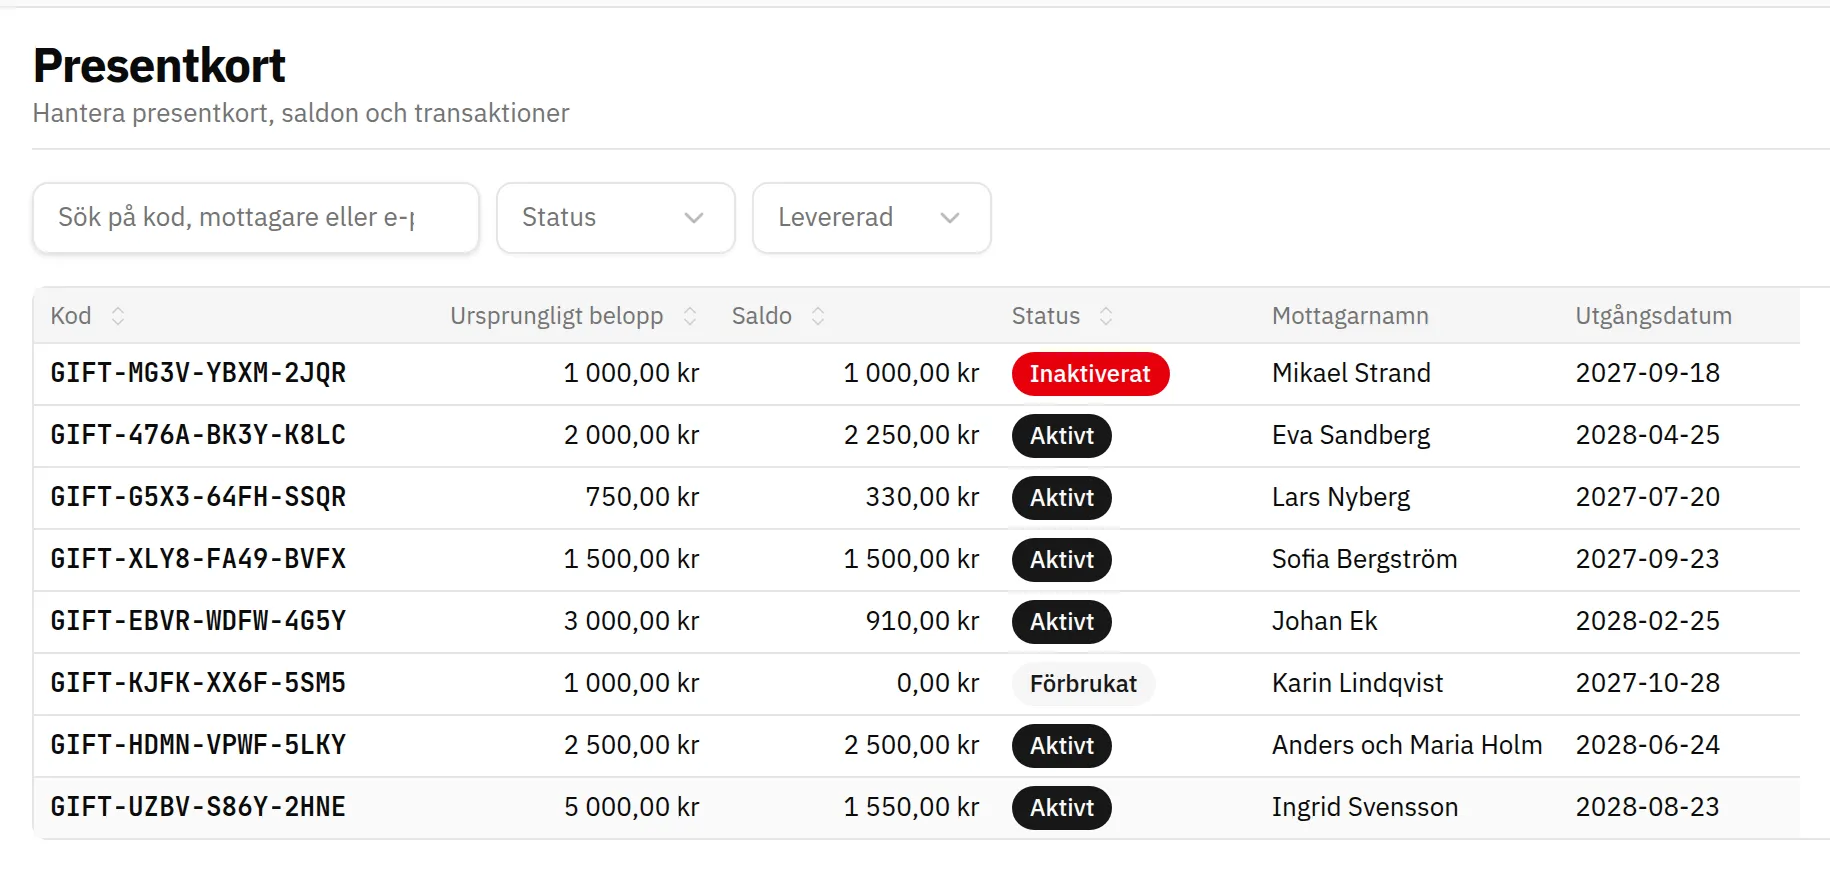Click the Förbrukat status badge
Viewport: 1830px width, 870px height.
click(x=1083, y=684)
